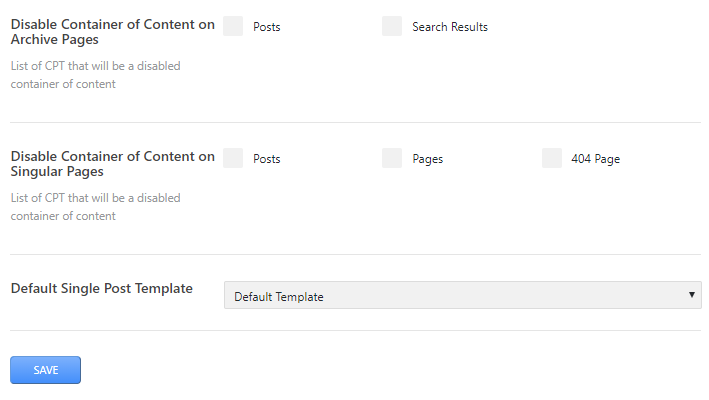This screenshot has height=400, width=709.
Task: Click the description text under Archive Pages heading
Action: point(95,75)
